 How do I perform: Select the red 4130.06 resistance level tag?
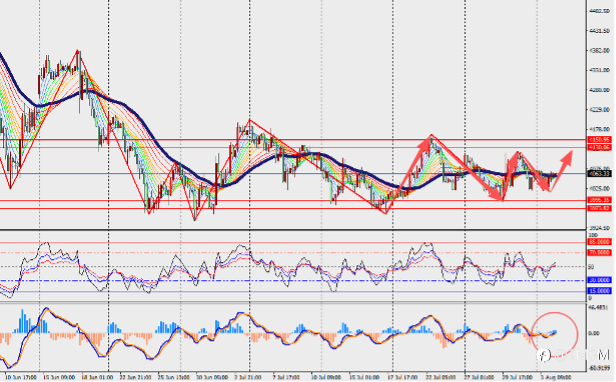click(599, 147)
